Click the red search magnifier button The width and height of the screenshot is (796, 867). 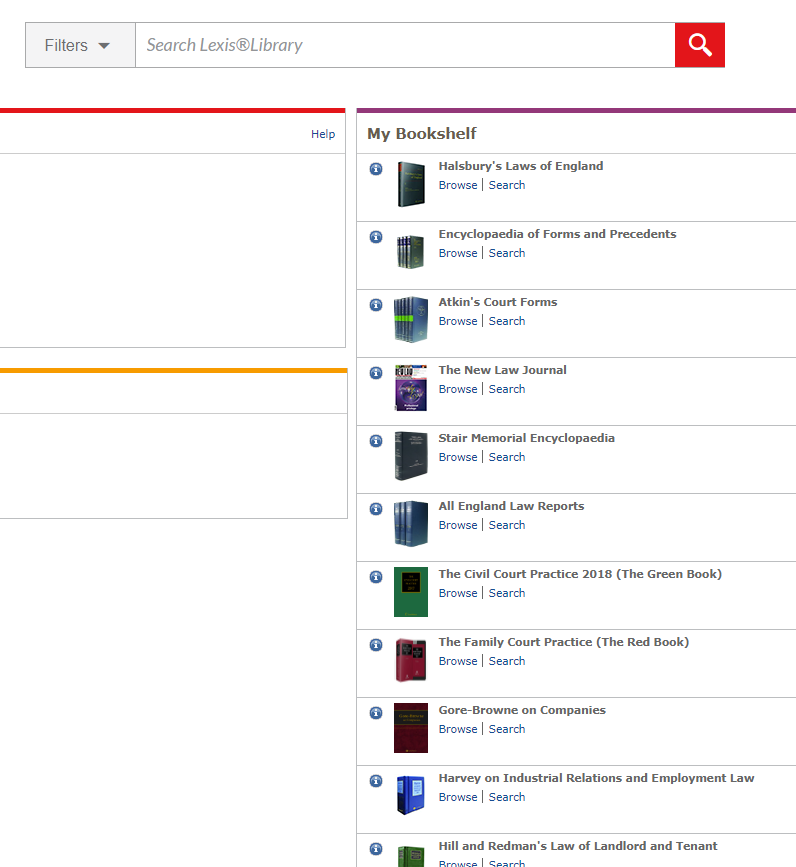[x=699, y=45]
